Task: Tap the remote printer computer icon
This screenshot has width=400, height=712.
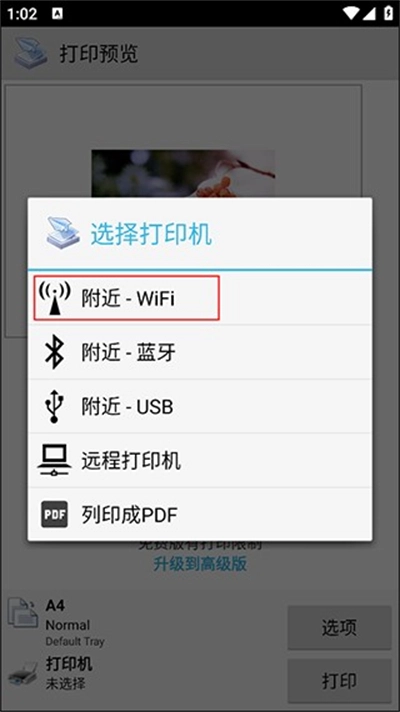Action: (54, 460)
